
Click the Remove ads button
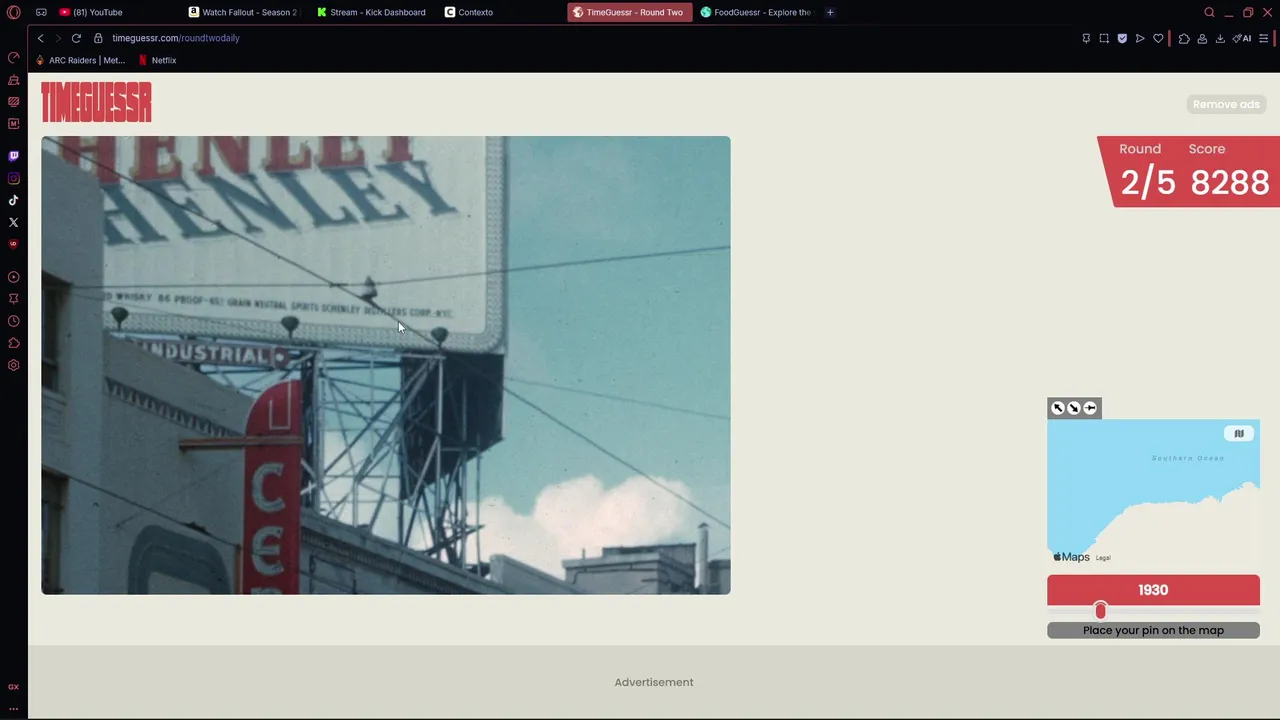tap(1226, 104)
